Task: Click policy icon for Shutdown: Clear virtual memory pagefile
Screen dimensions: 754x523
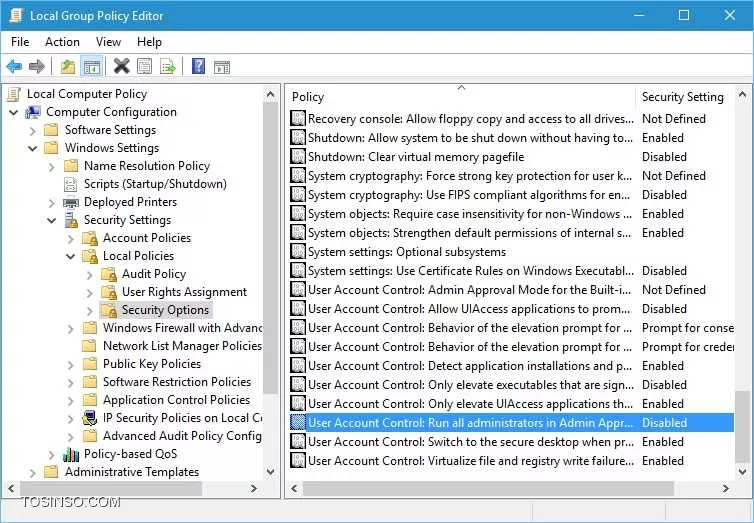Action: tap(298, 157)
